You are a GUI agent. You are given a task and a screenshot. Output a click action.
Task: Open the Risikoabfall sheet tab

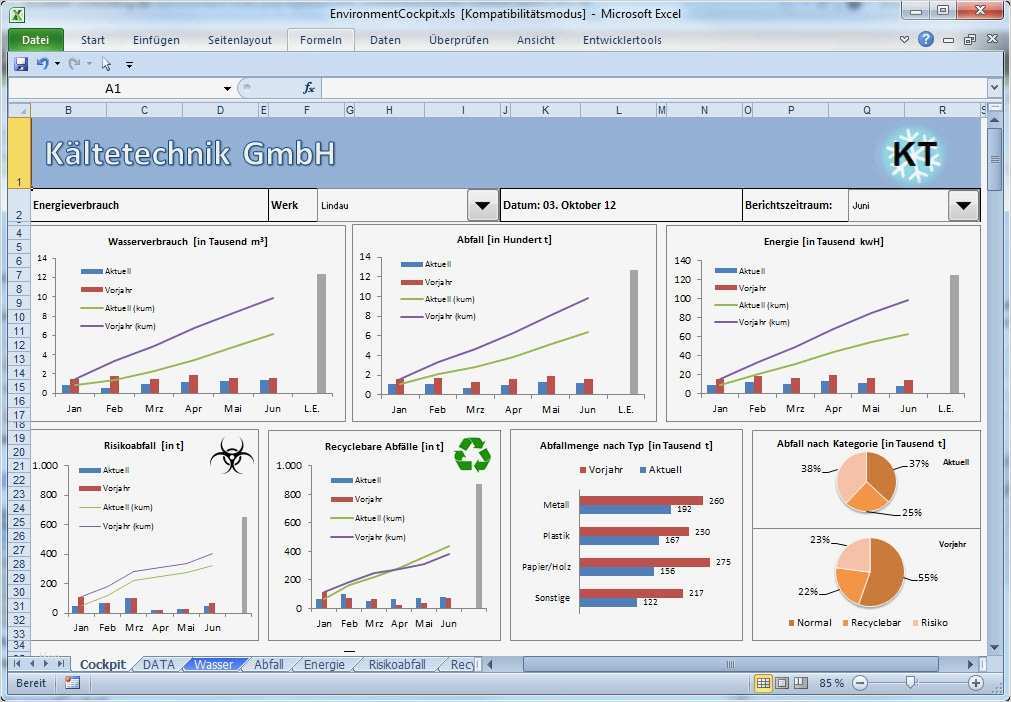(397, 664)
